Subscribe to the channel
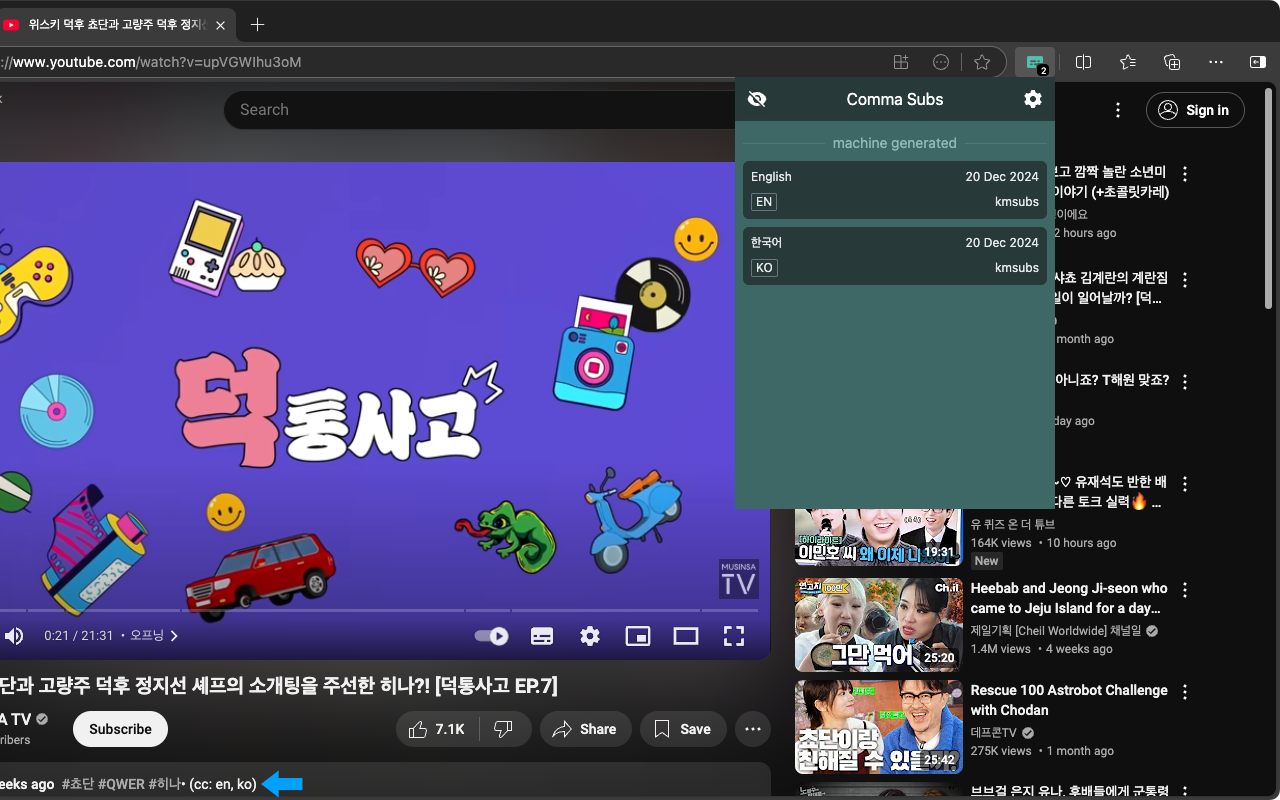Screen dimensions: 1280x800 click(x=120, y=729)
